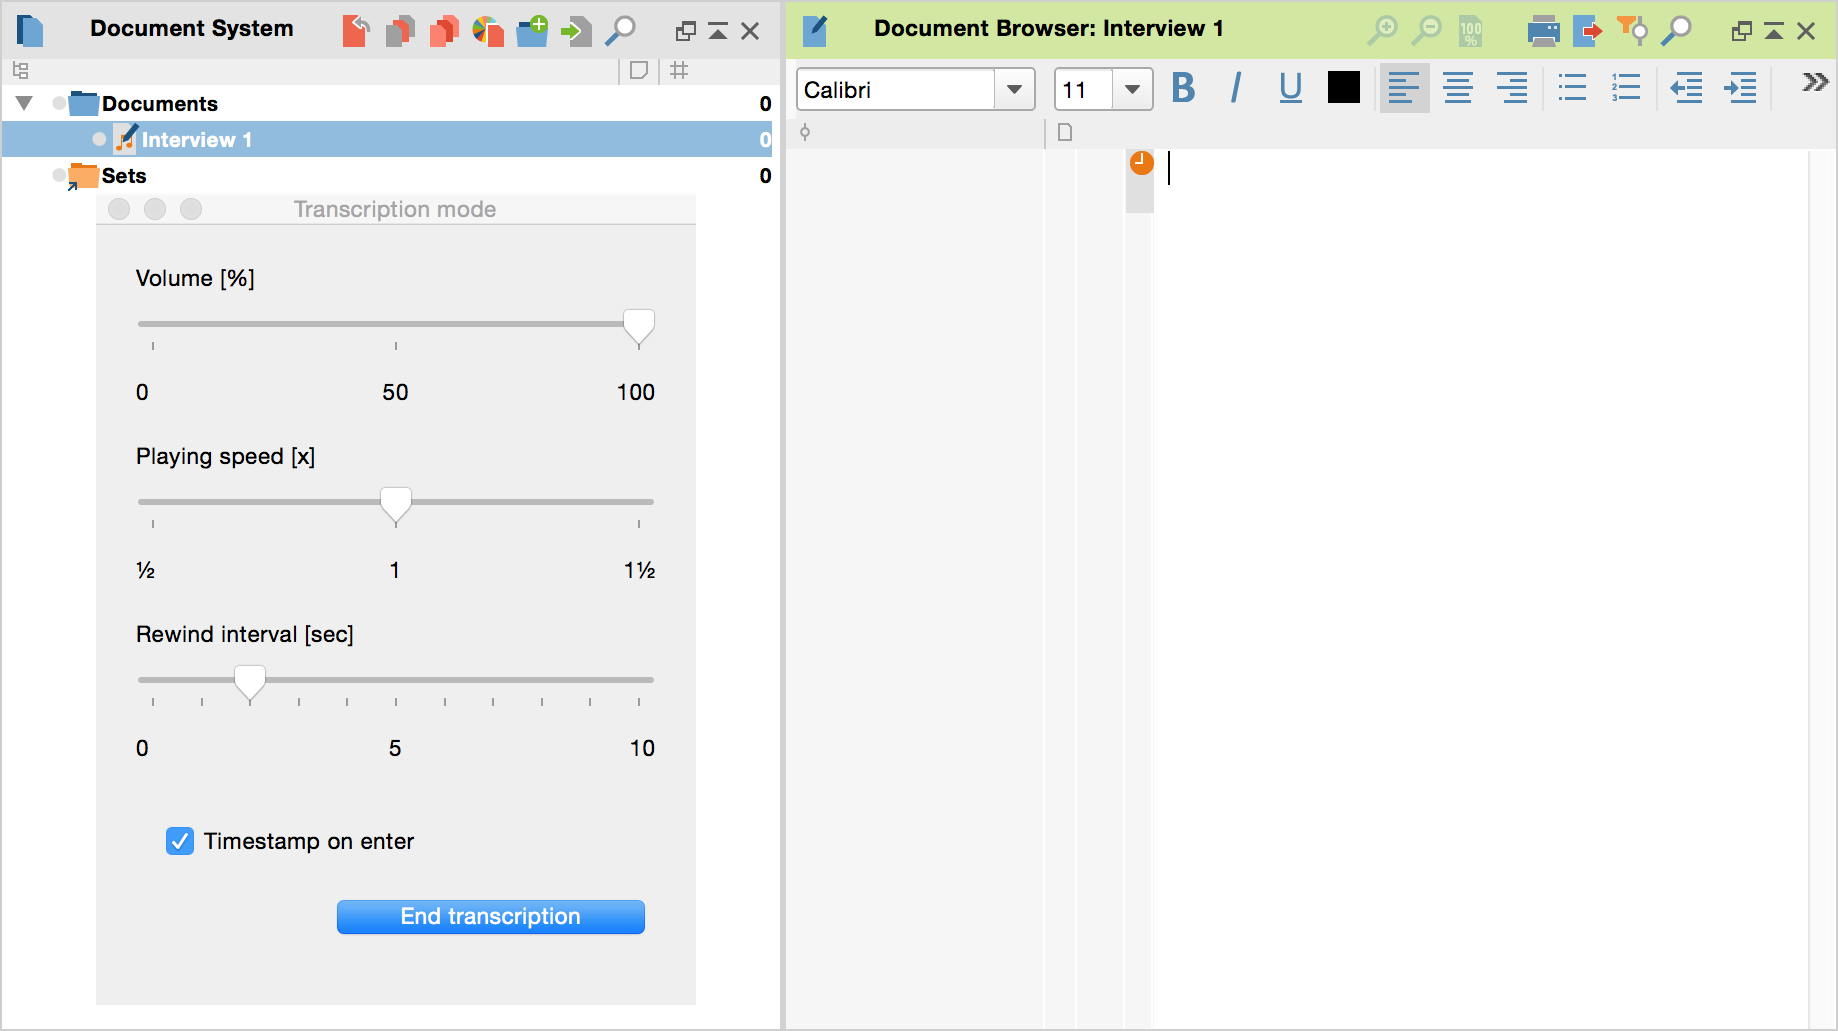The width and height of the screenshot is (1838, 1031).
Task: Toggle Bold formatting
Action: click(1183, 88)
